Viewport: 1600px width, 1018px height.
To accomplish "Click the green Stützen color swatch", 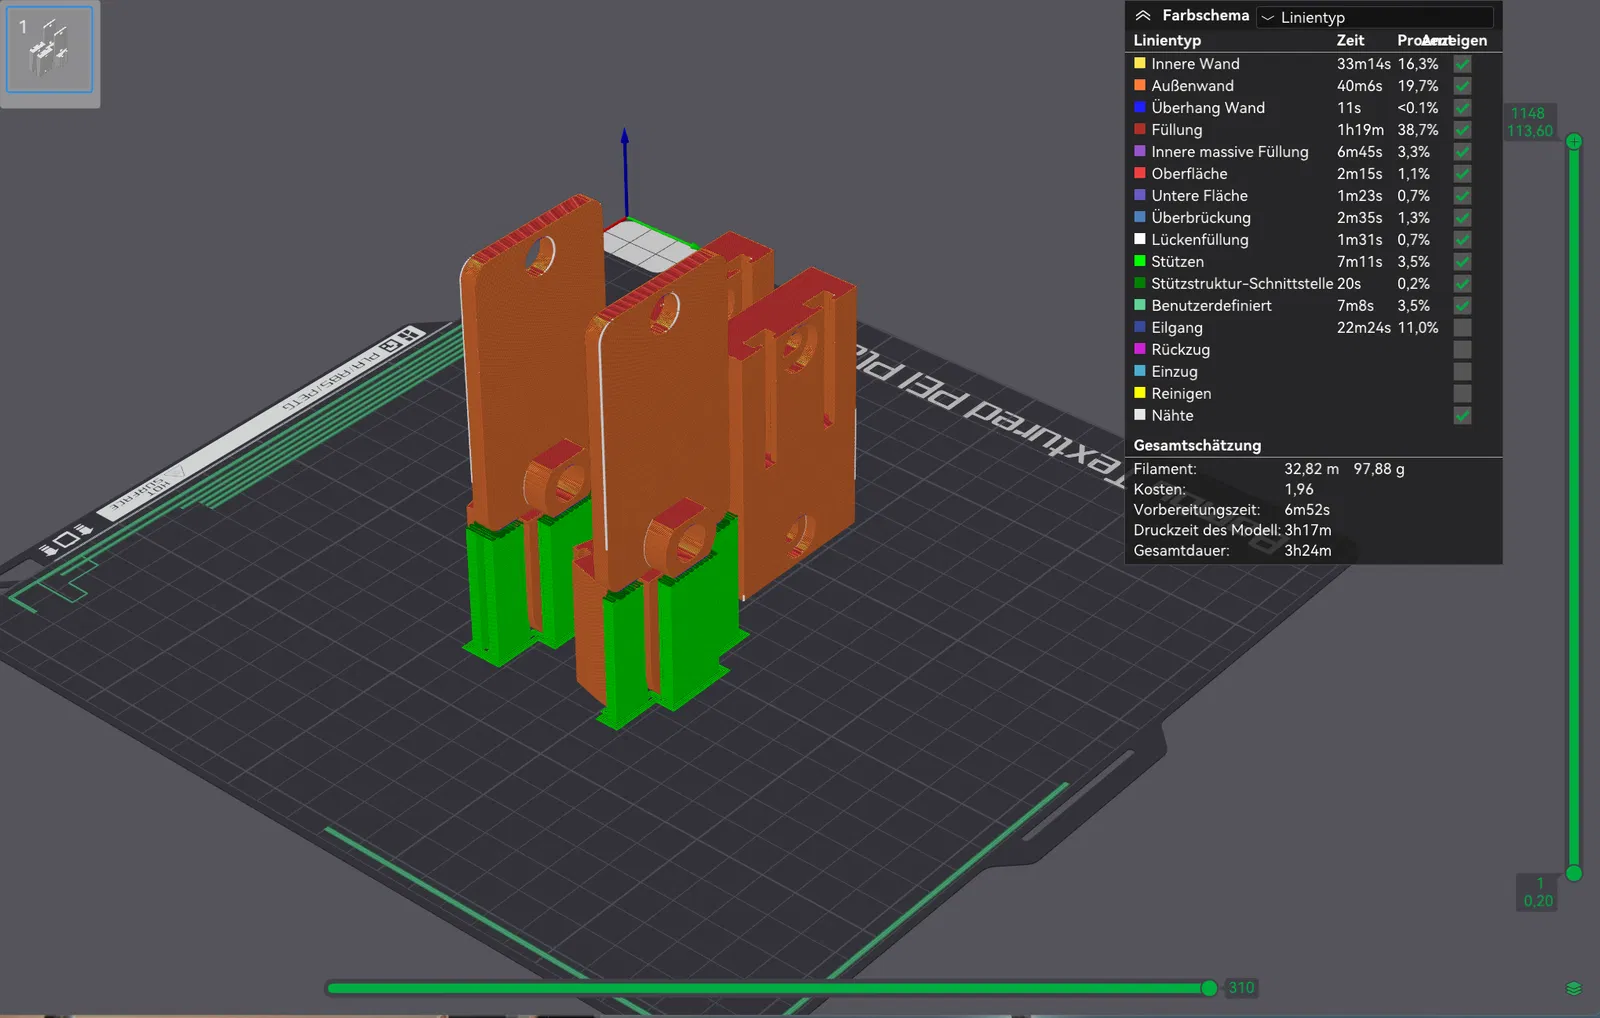I will pos(1139,261).
